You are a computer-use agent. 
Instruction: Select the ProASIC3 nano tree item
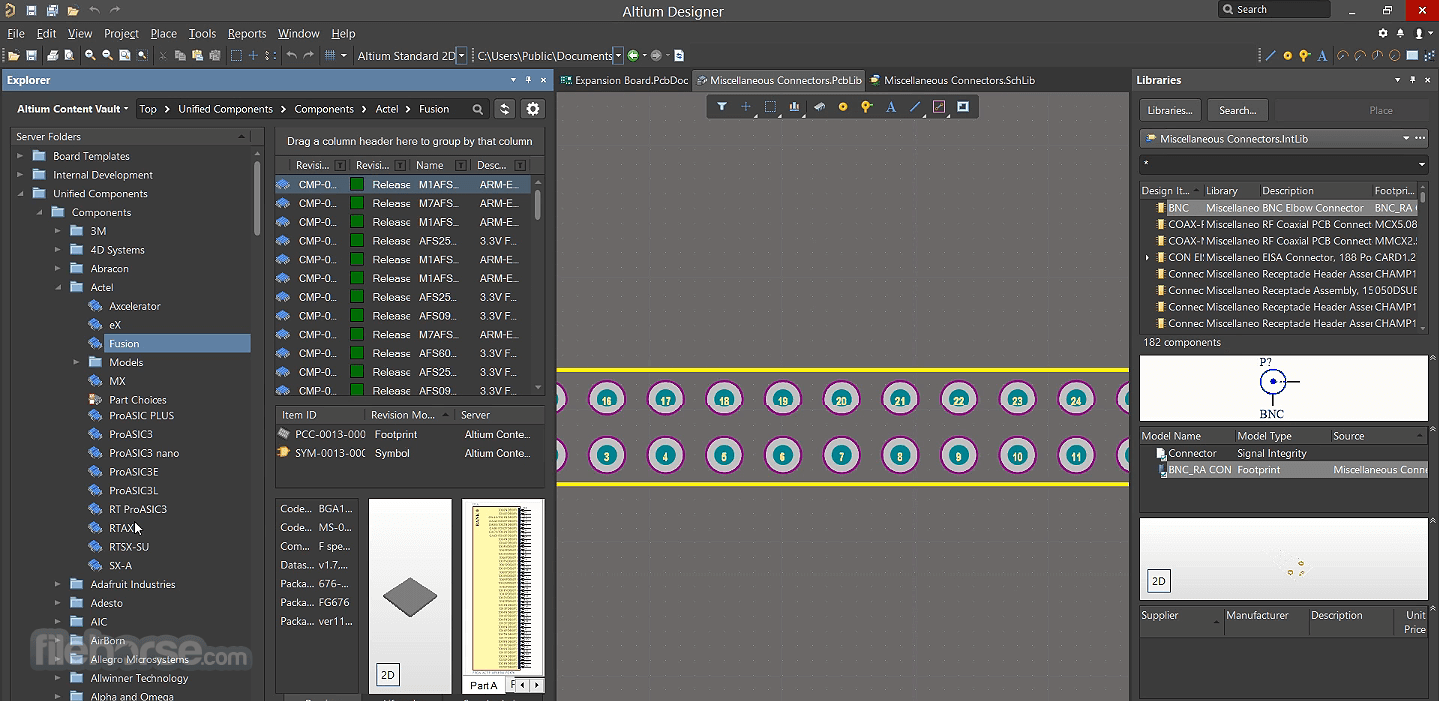click(x=144, y=453)
